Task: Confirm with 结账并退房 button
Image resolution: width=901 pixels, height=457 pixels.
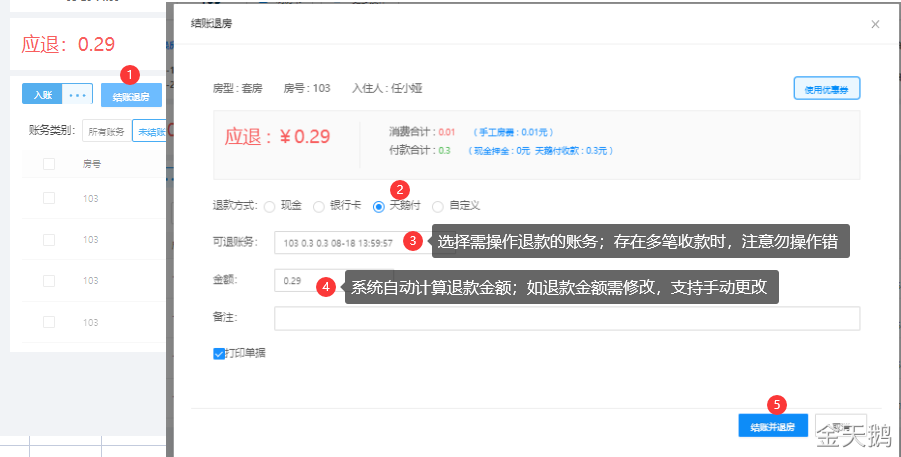Action: coord(773,426)
